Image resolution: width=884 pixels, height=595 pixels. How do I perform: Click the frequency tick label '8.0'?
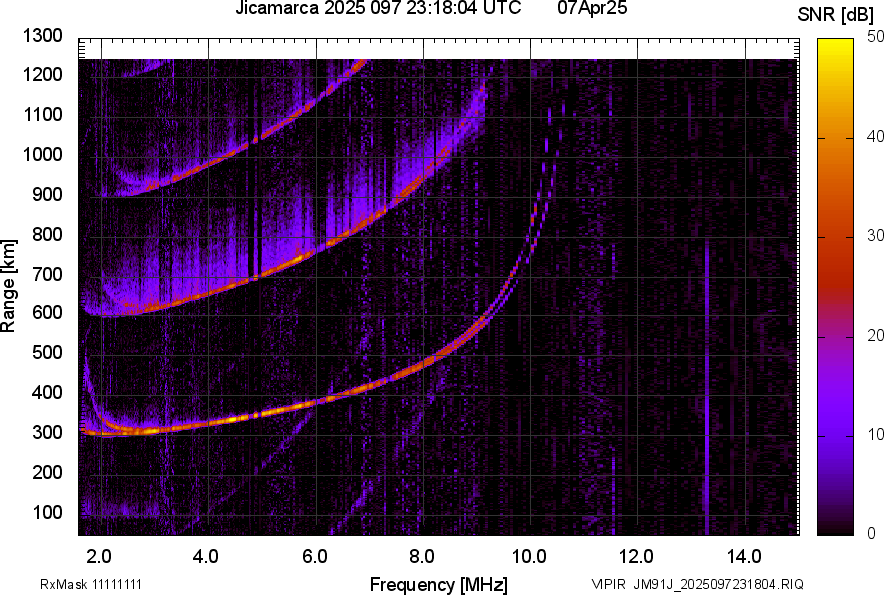tap(422, 557)
